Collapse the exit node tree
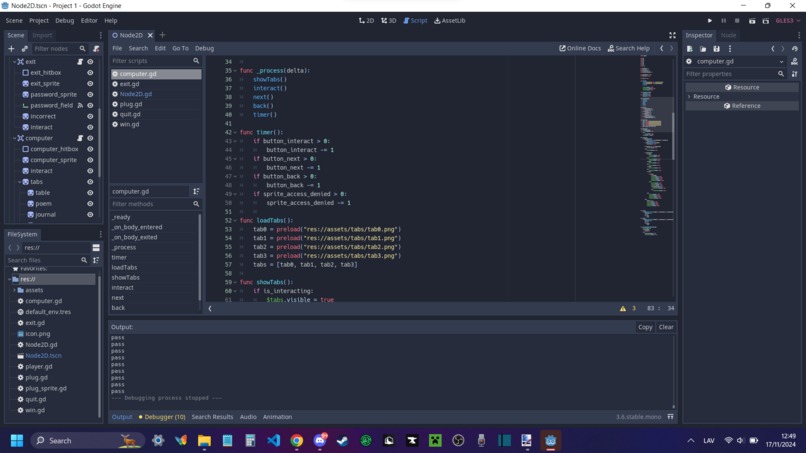Screen dimensions: 806x453 point(14,62)
